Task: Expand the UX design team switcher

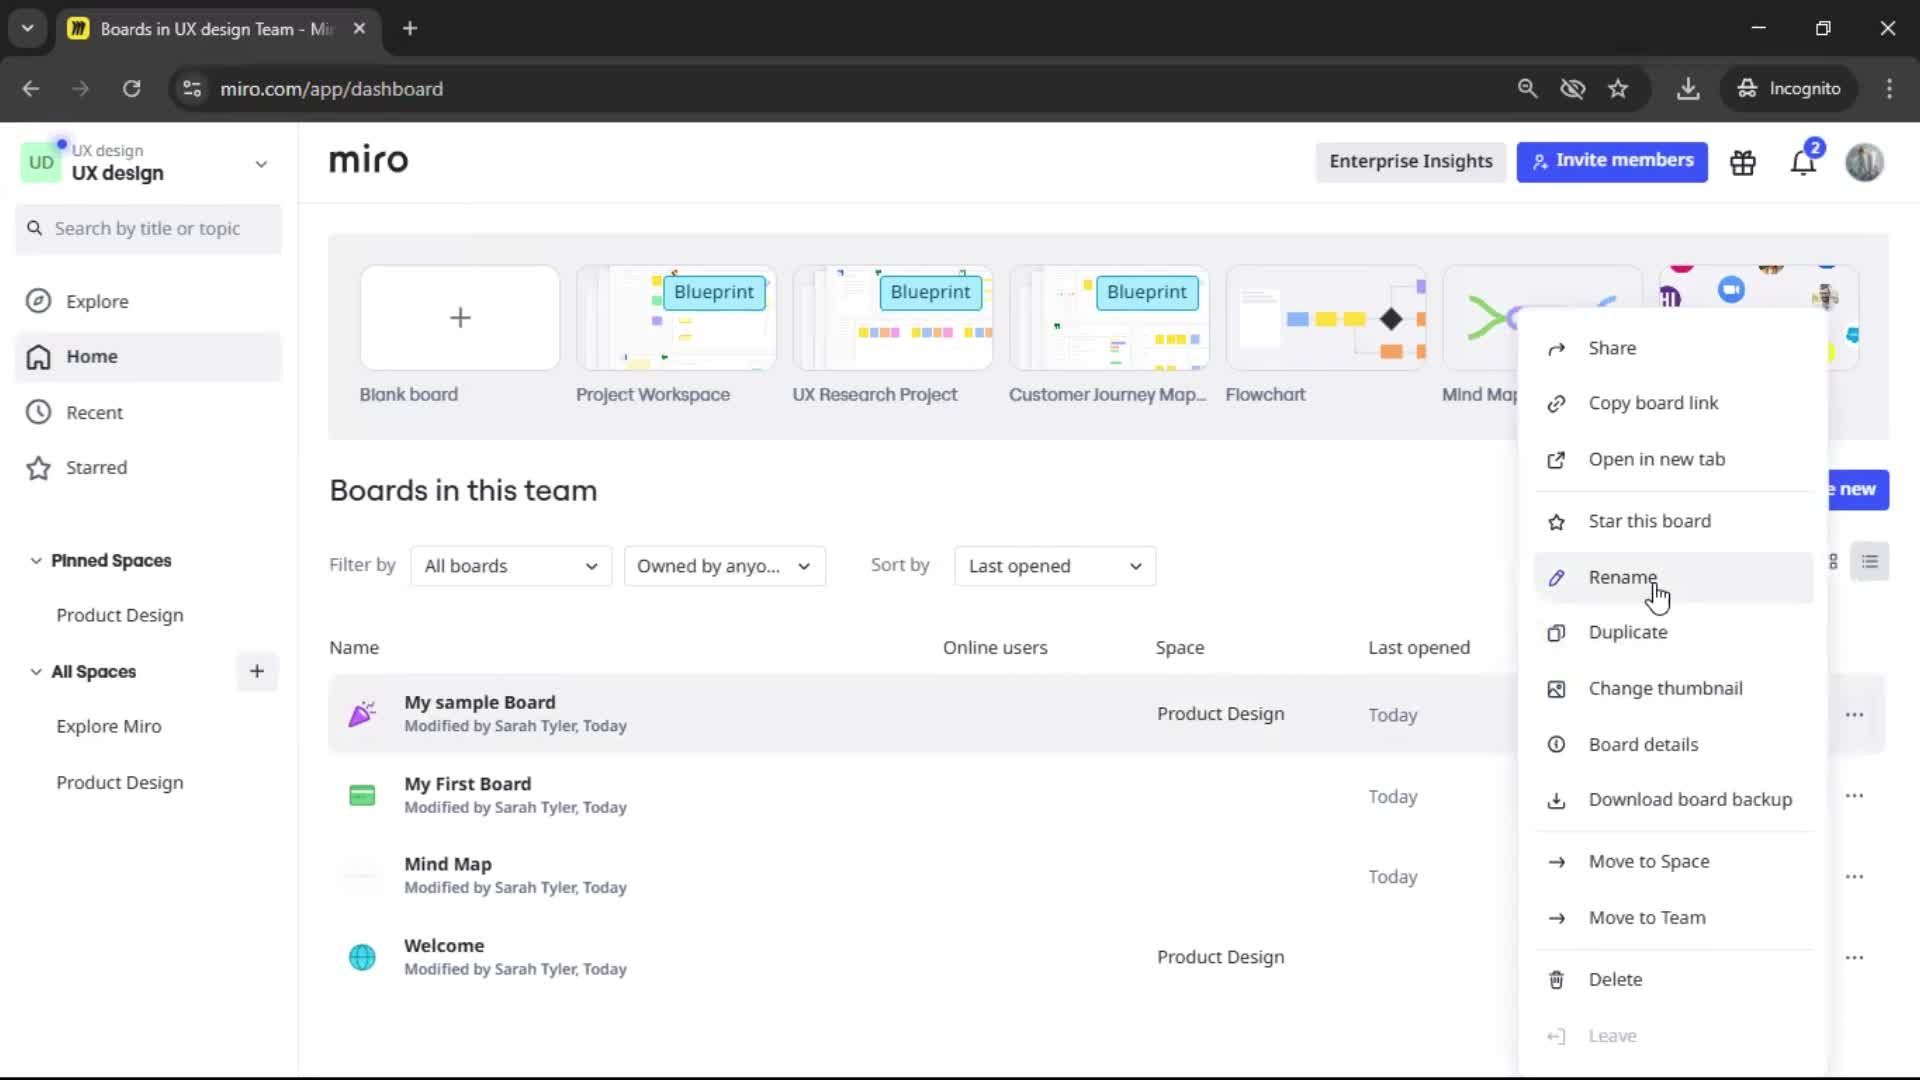Action: pyautogui.click(x=261, y=164)
